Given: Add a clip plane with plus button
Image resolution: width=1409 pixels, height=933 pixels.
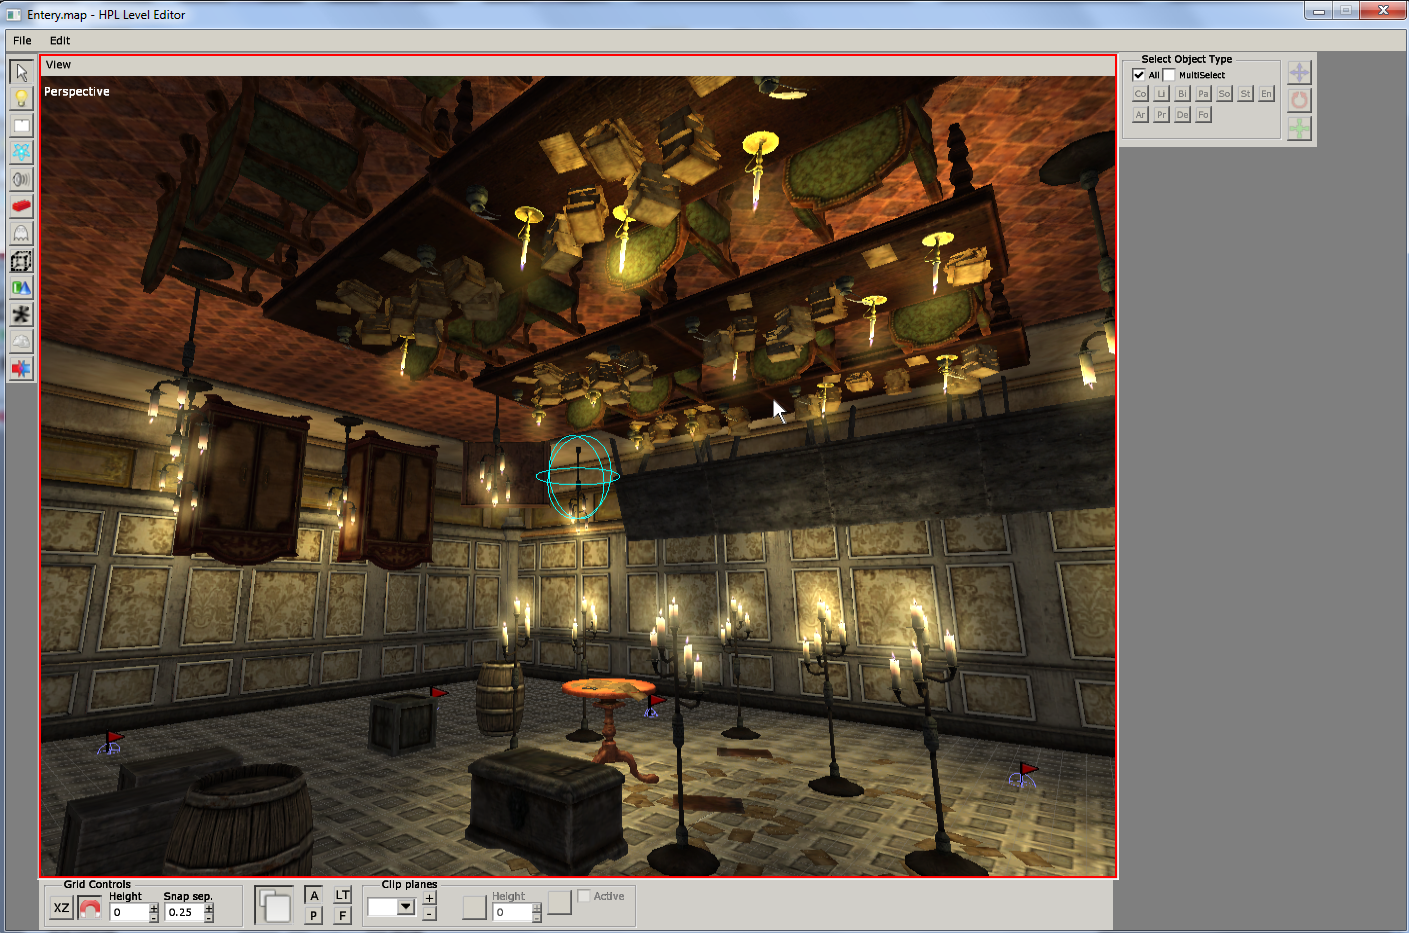Looking at the screenshot, I should 429,898.
